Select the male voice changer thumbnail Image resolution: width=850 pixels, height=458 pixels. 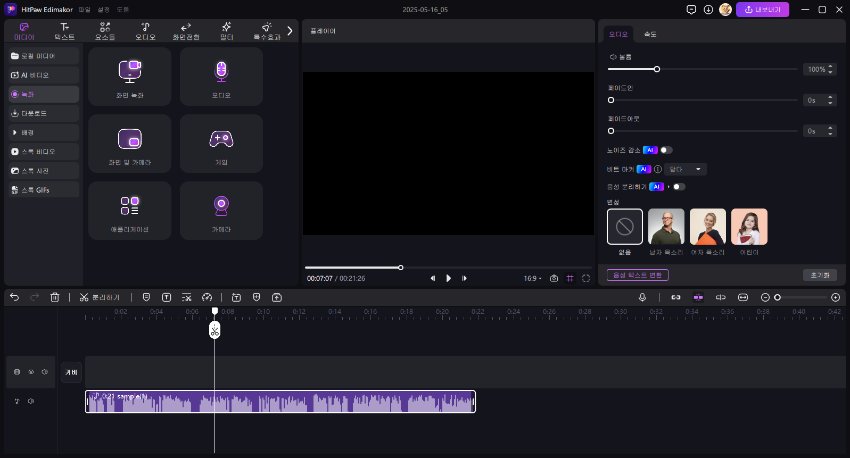tap(666, 227)
